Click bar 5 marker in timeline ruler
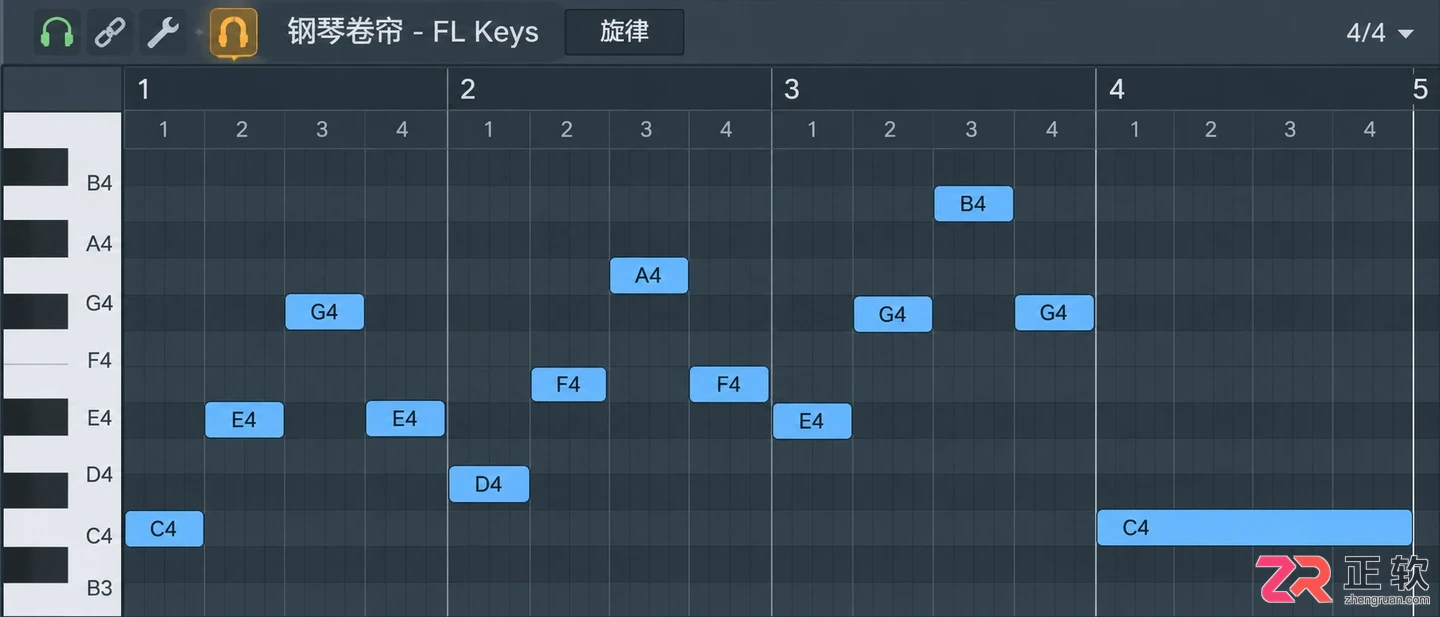This screenshot has height=617, width=1440. coord(1420,90)
